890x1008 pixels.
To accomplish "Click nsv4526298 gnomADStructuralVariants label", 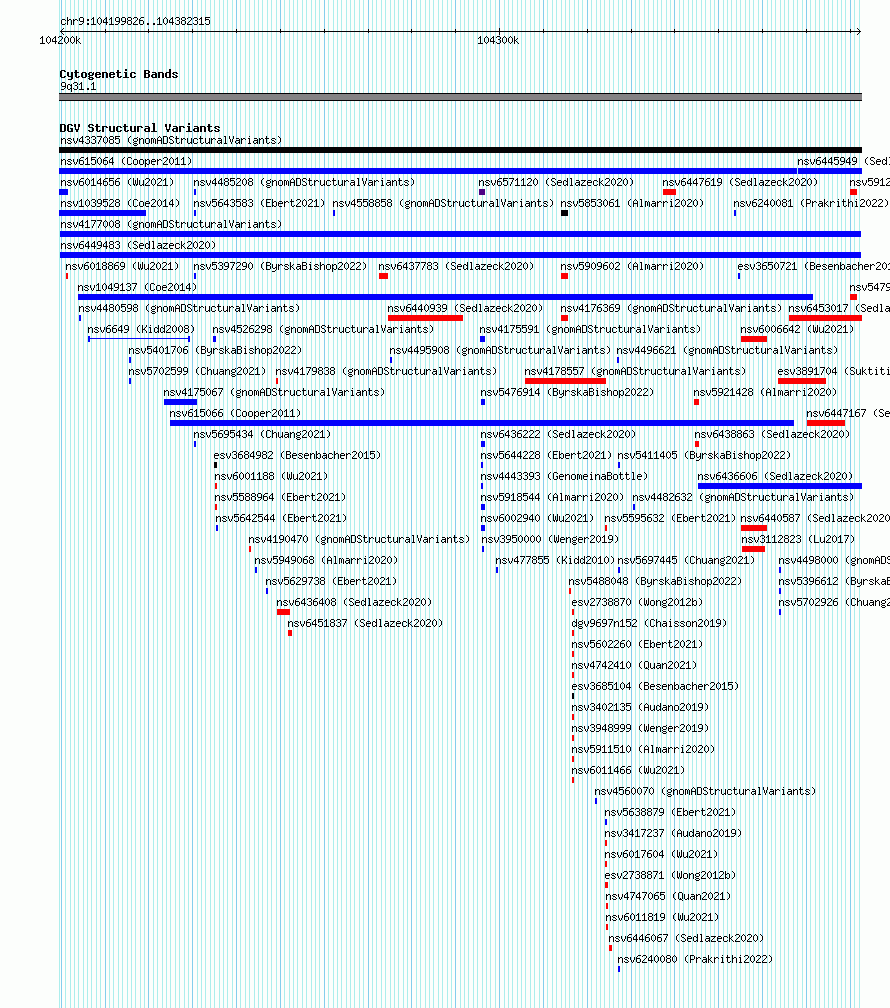I will point(323,329).
